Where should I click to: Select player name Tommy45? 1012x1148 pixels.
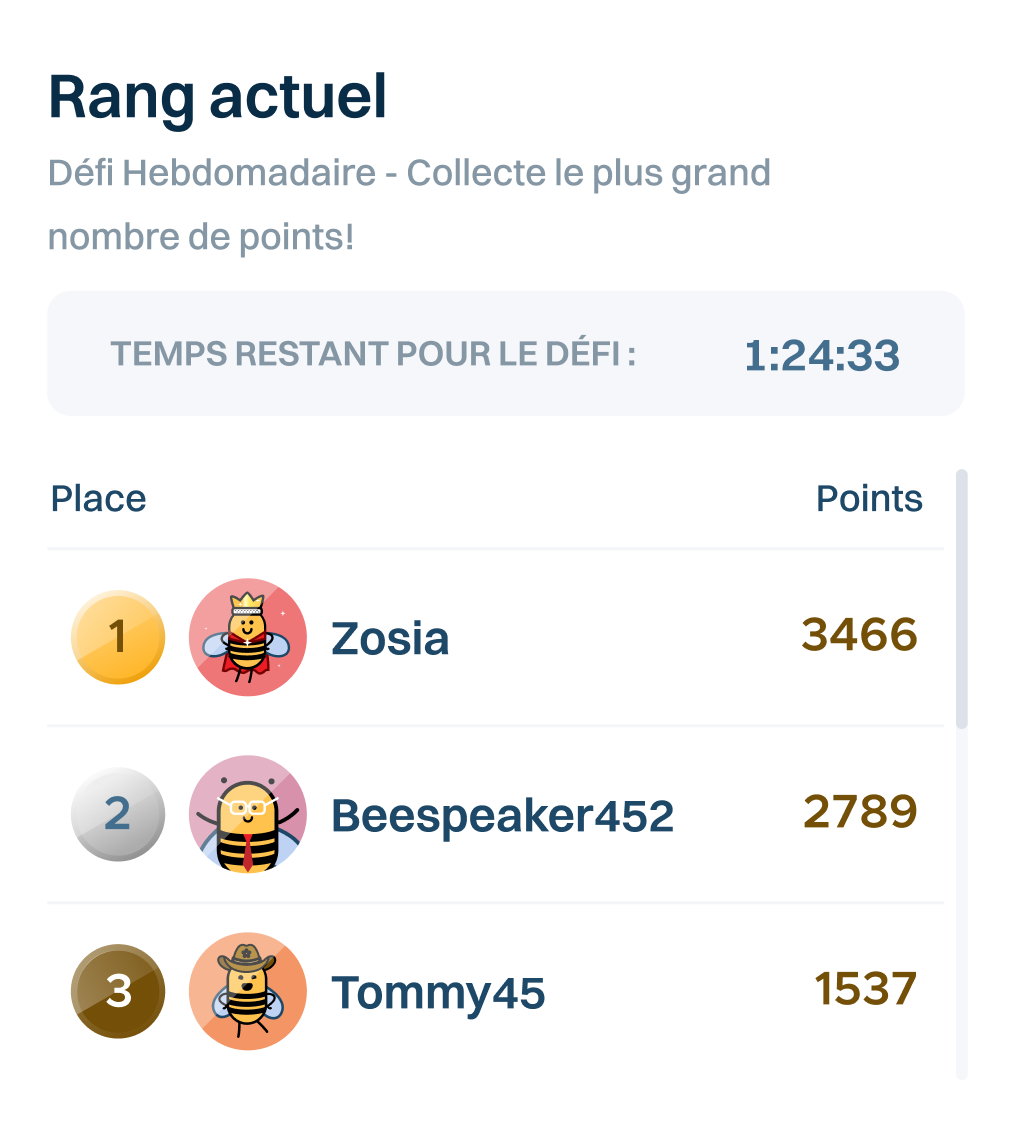pyautogui.click(x=438, y=993)
